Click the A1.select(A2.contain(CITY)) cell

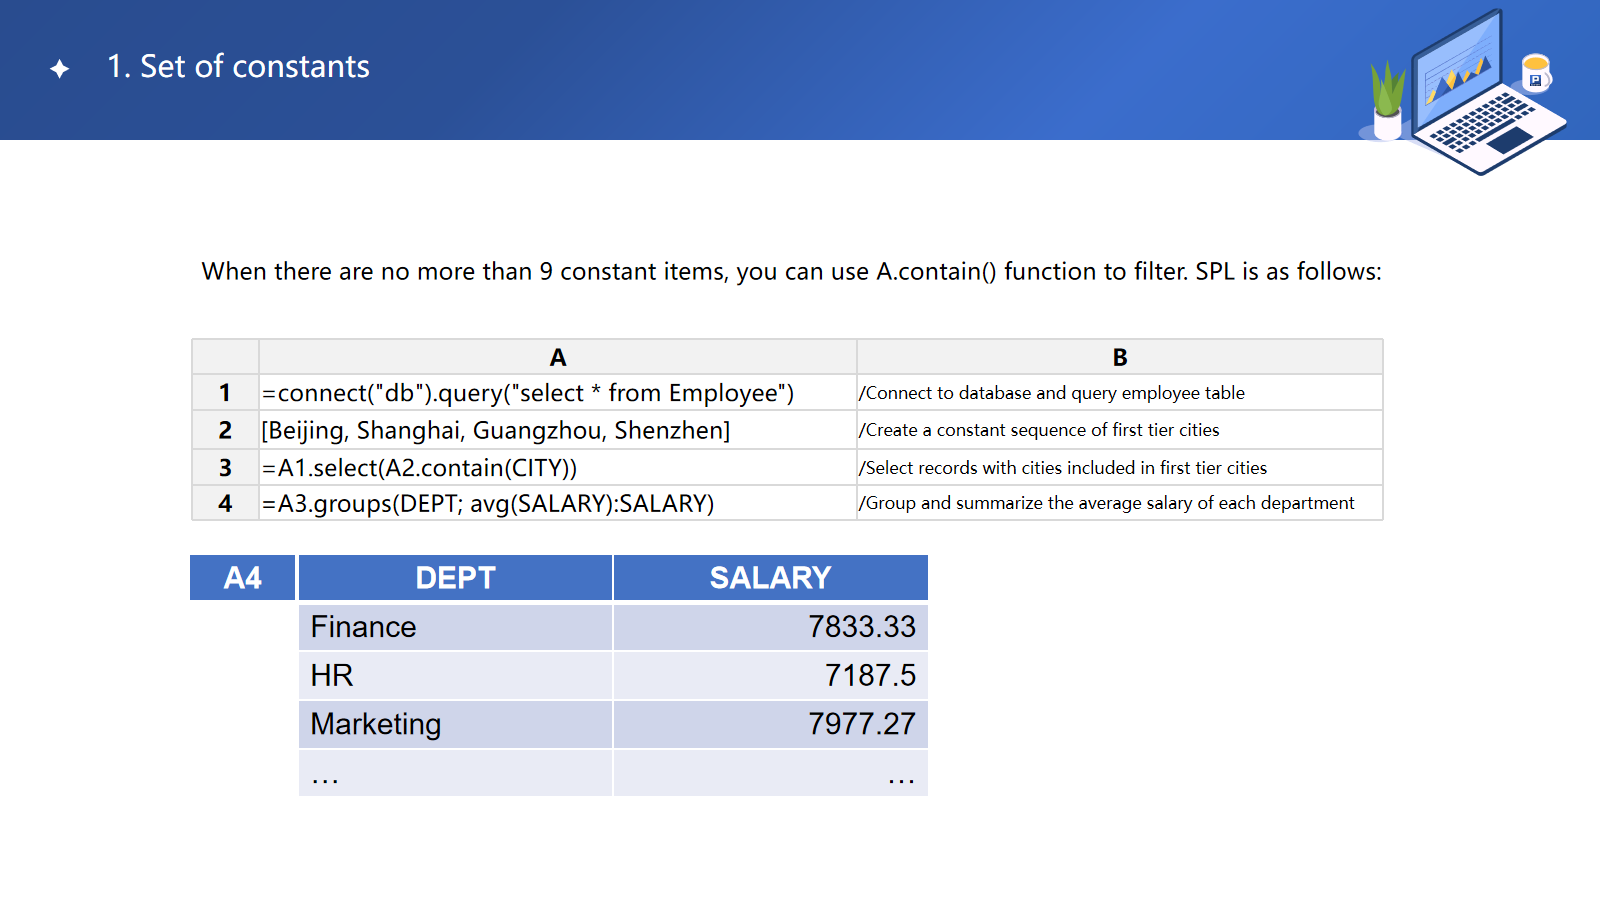[557, 468]
